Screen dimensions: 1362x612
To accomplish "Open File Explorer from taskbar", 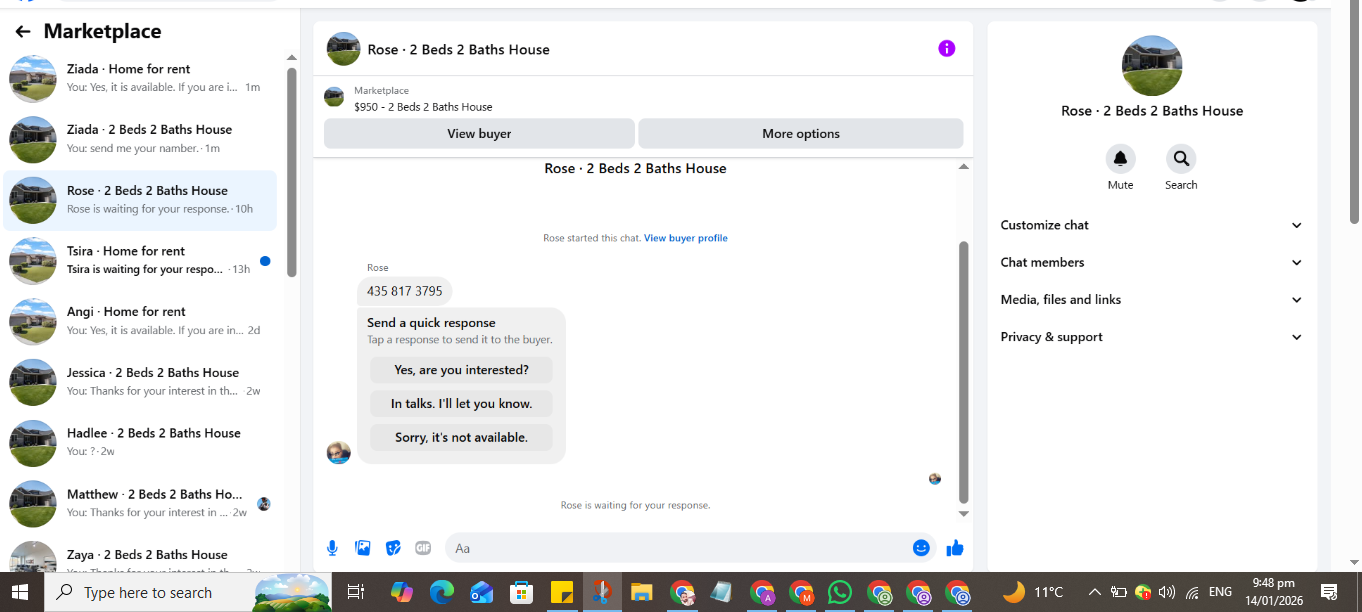I will (x=641, y=592).
